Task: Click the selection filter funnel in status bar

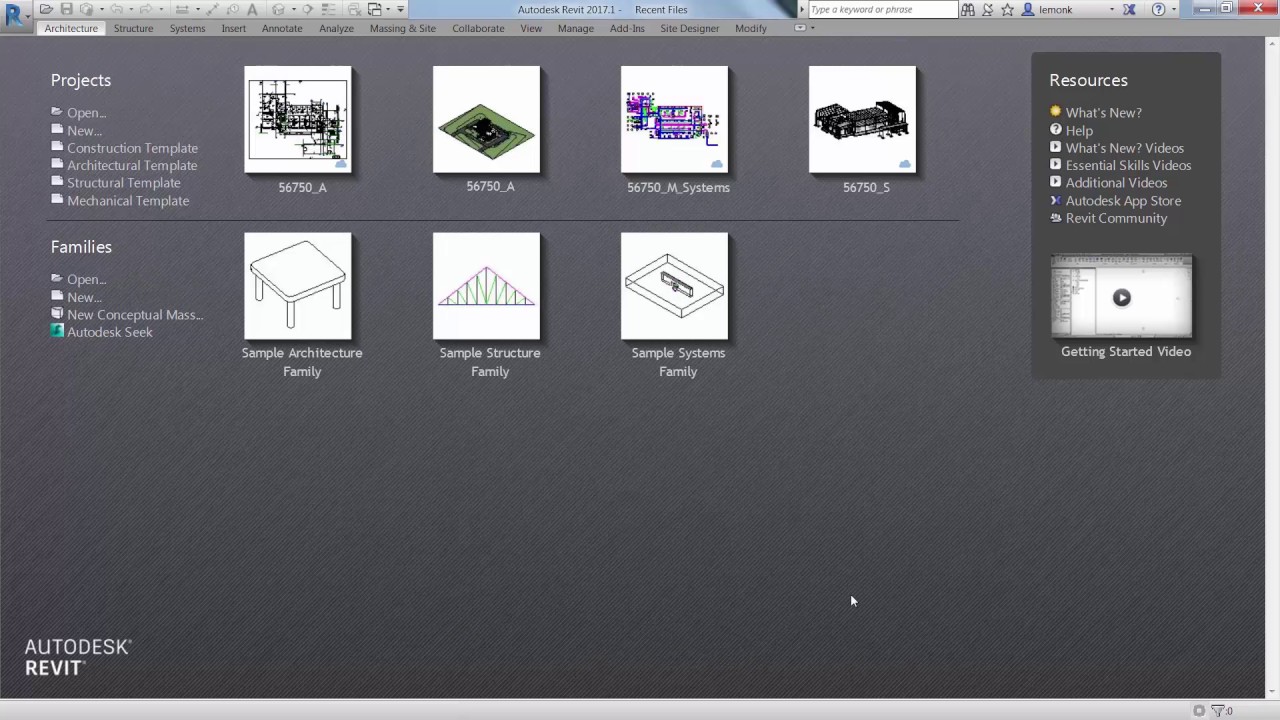Action: click(x=1219, y=710)
